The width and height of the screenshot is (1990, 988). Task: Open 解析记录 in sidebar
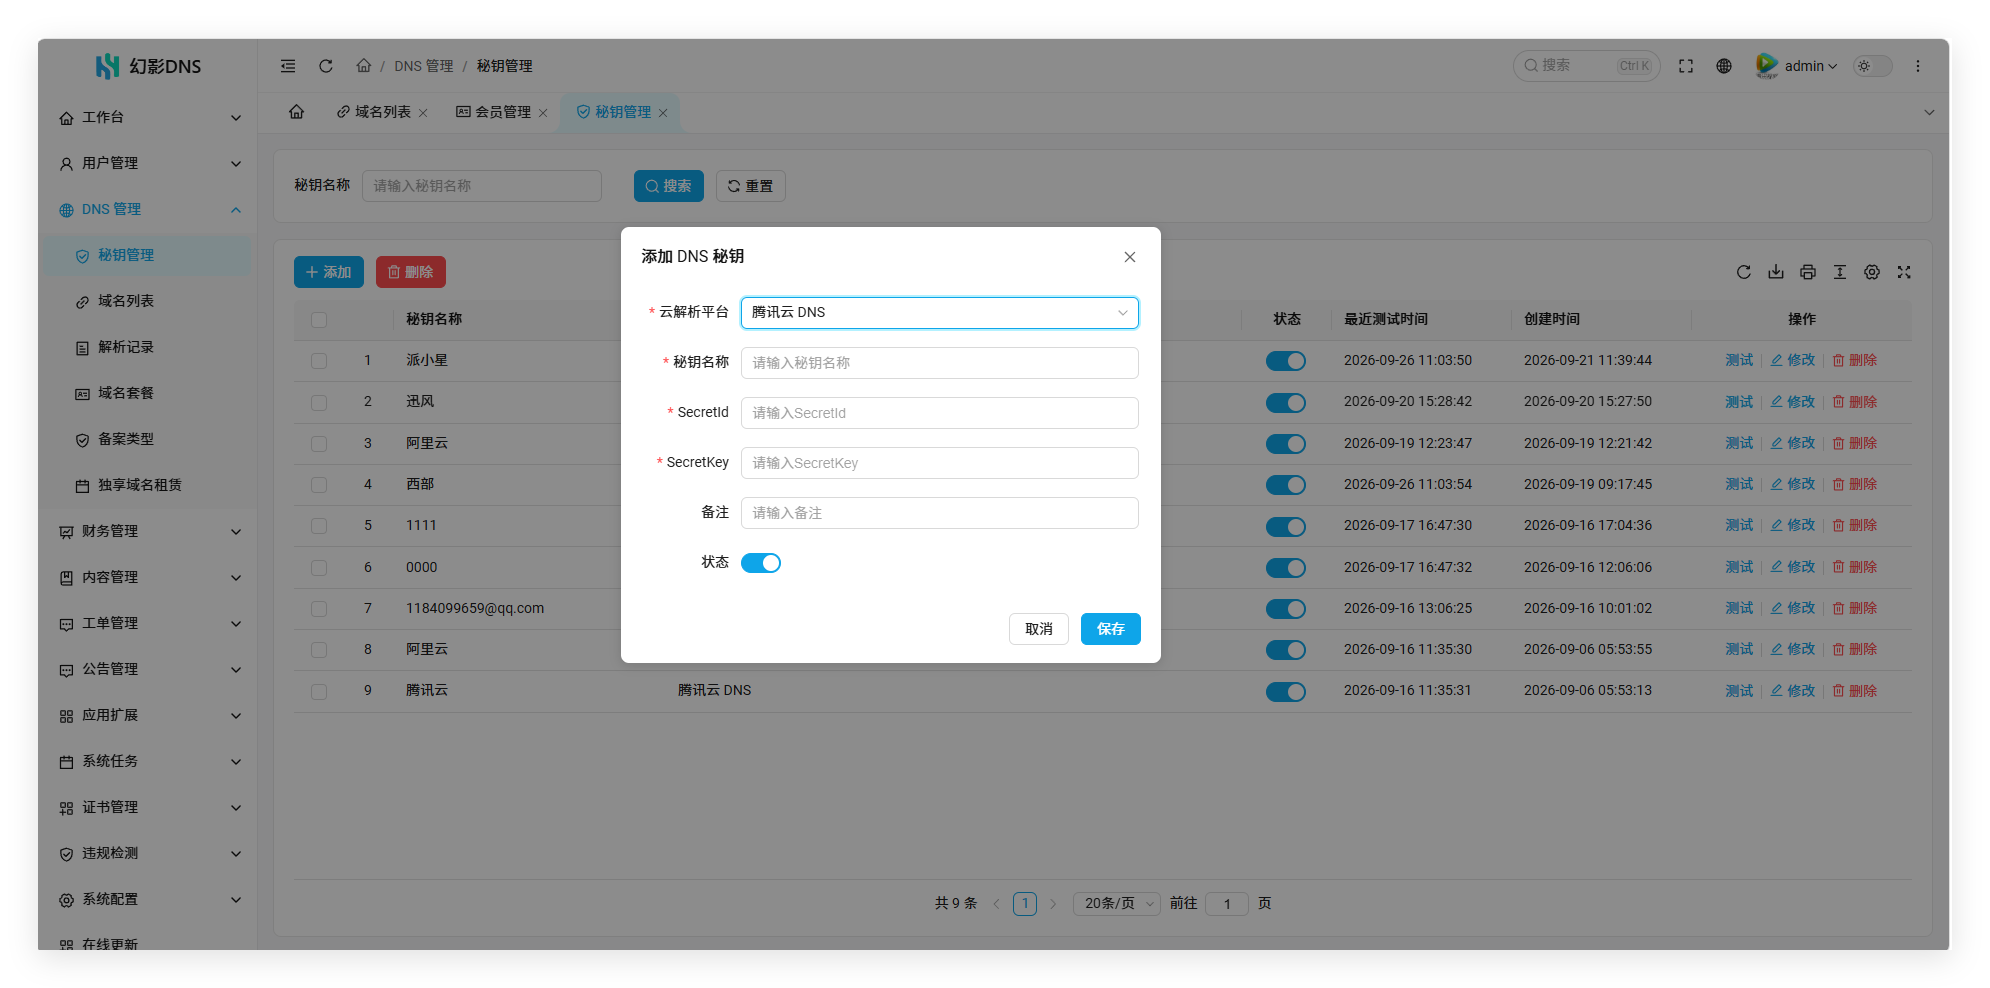click(148, 347)
